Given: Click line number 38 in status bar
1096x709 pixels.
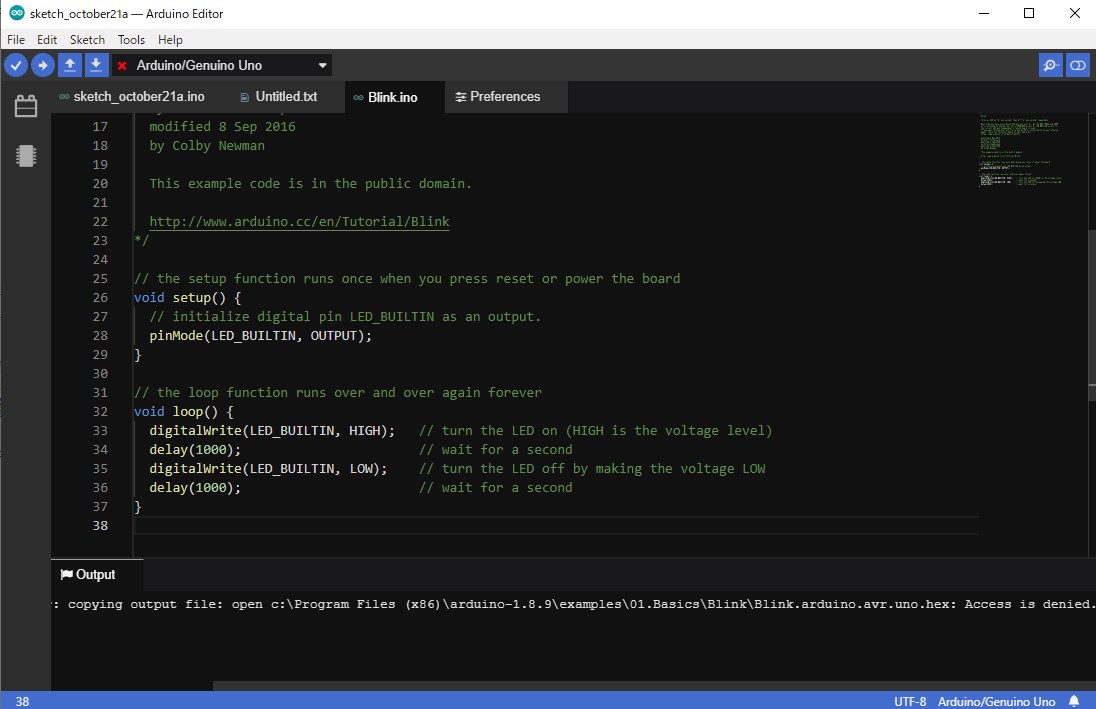Looking at the screenshot, I should click(x=22, y=701).
